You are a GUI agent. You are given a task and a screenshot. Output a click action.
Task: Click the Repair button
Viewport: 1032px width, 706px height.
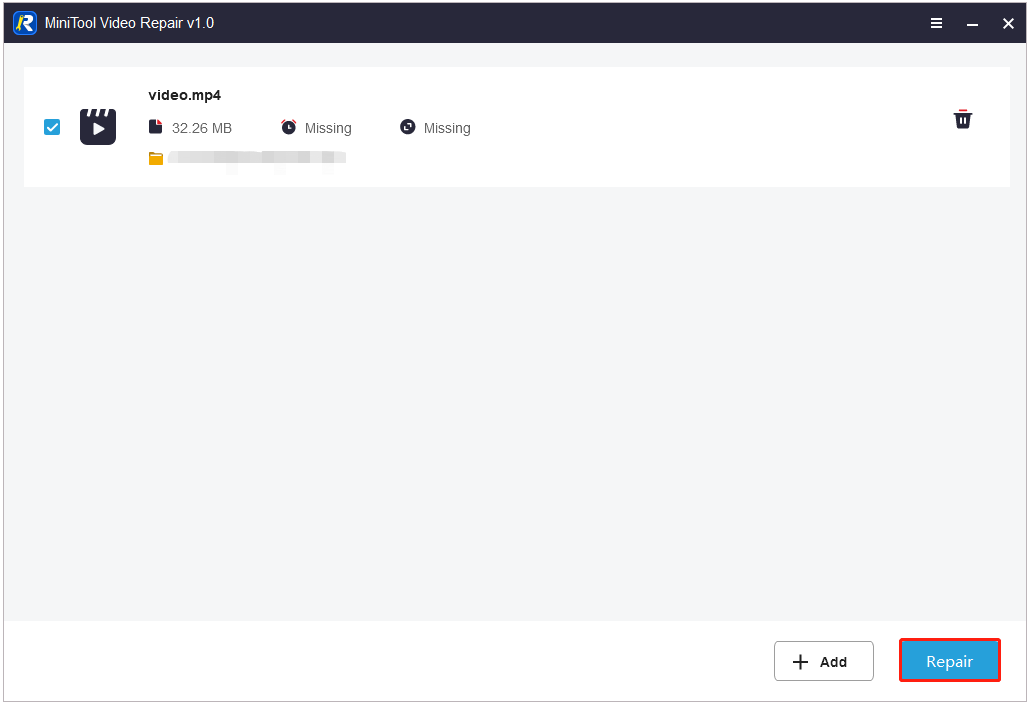[949, 661]
